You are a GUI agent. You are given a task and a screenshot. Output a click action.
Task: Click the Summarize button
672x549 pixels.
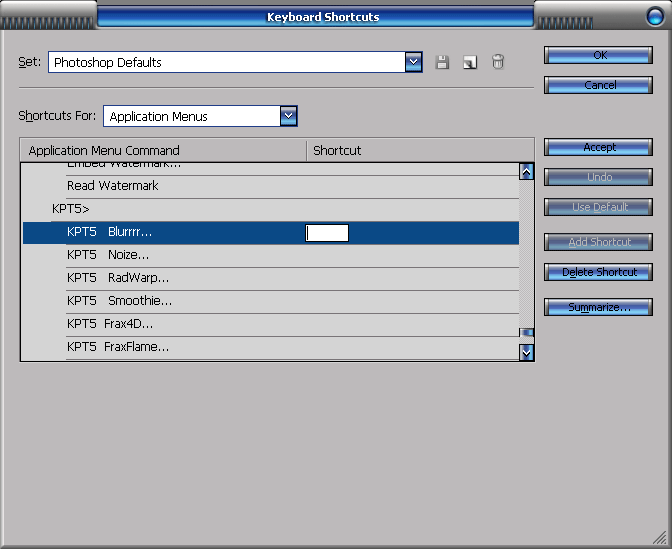(x=598, y=307)
